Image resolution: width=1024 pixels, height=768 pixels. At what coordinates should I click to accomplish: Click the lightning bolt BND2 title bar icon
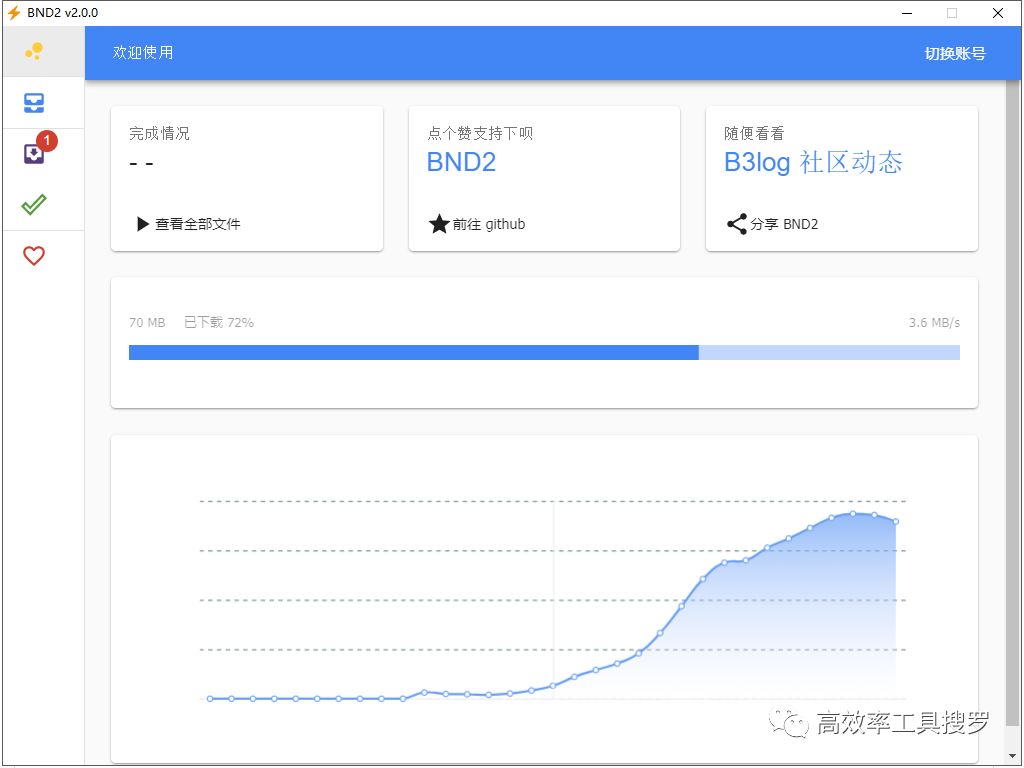point(14,12)
